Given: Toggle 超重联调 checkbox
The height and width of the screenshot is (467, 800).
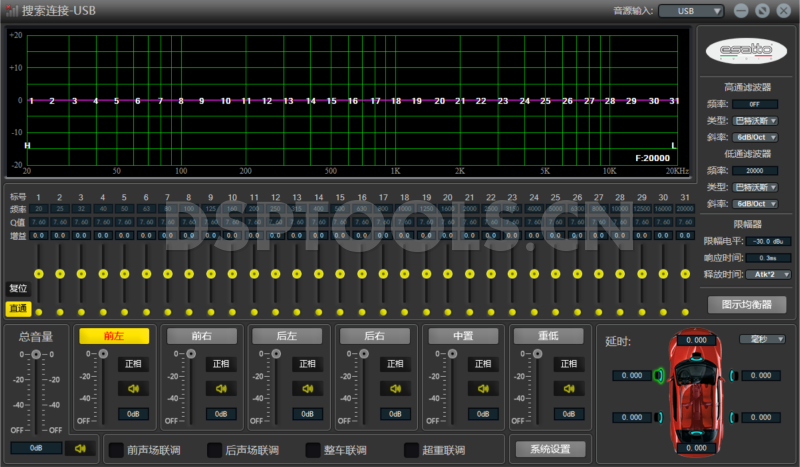Looking at the screenshot, I should click(x=411, y=450).
